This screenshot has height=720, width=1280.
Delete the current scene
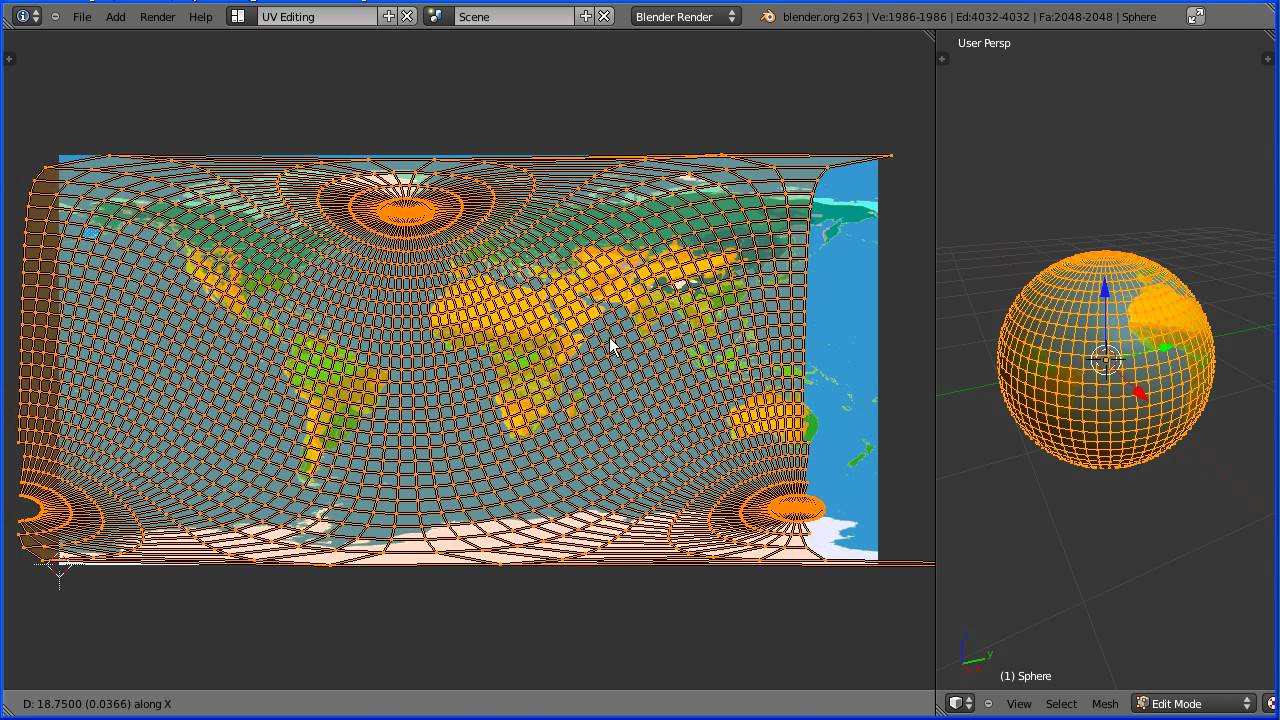[604, 16]
